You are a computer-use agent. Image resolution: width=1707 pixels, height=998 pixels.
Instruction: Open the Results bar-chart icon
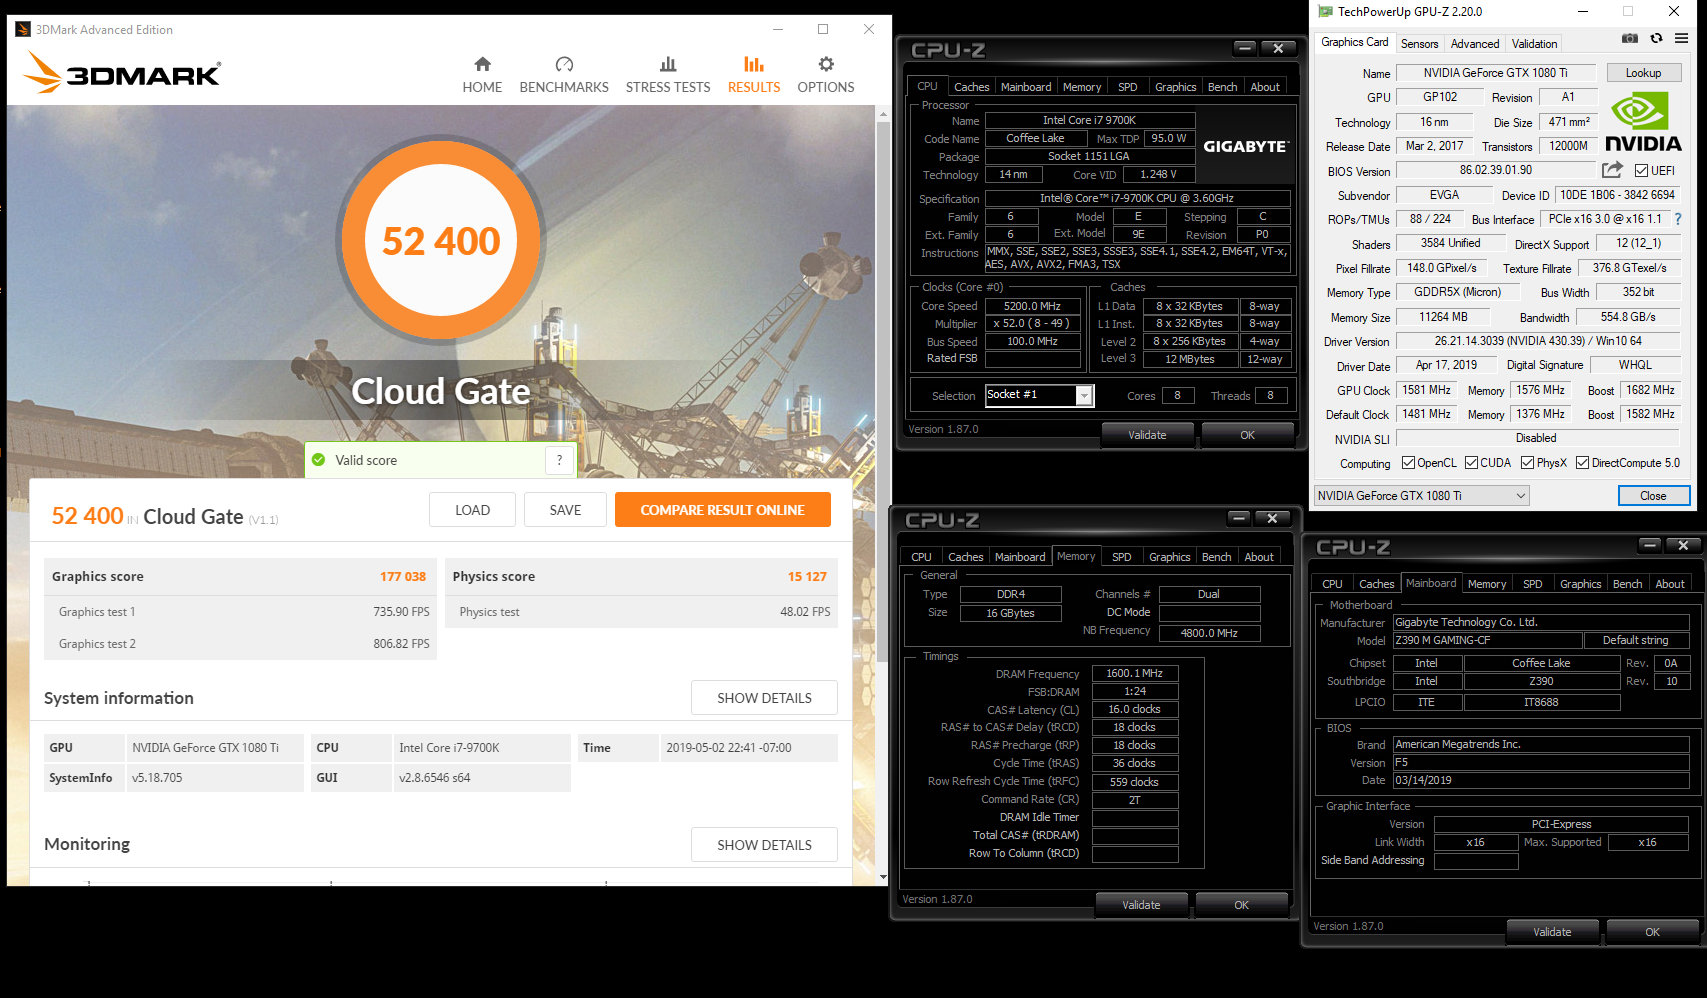point(754,64)
